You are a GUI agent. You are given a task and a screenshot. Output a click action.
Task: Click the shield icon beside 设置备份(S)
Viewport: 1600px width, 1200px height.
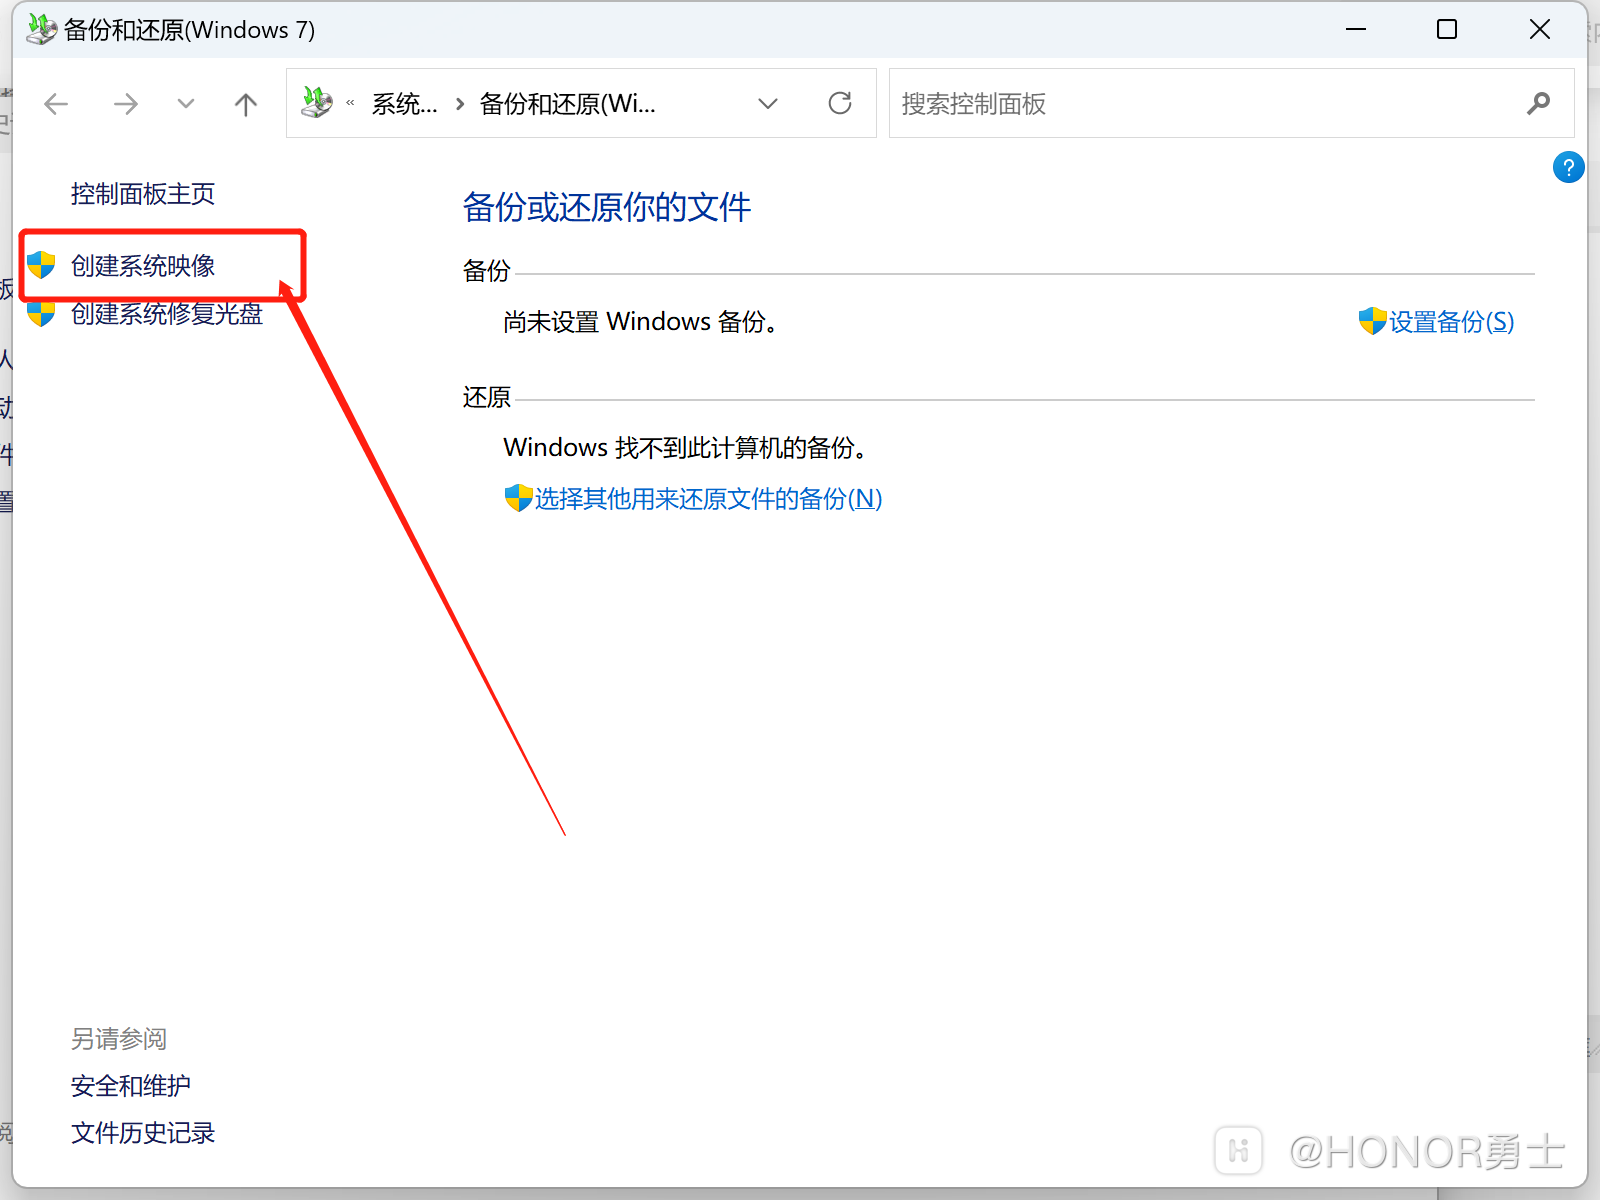tap(1372, 321)
